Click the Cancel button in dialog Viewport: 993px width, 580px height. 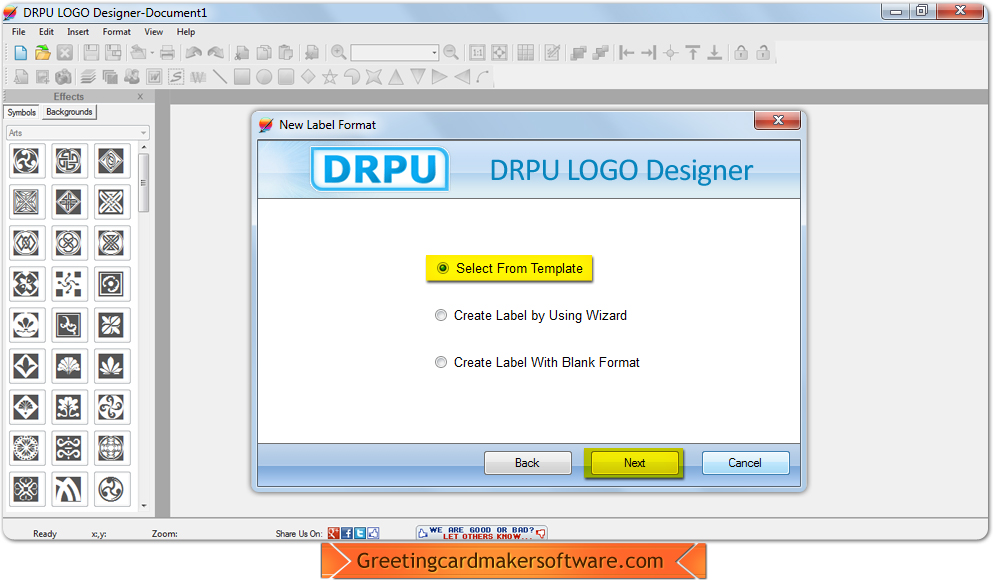pos(745,463)
